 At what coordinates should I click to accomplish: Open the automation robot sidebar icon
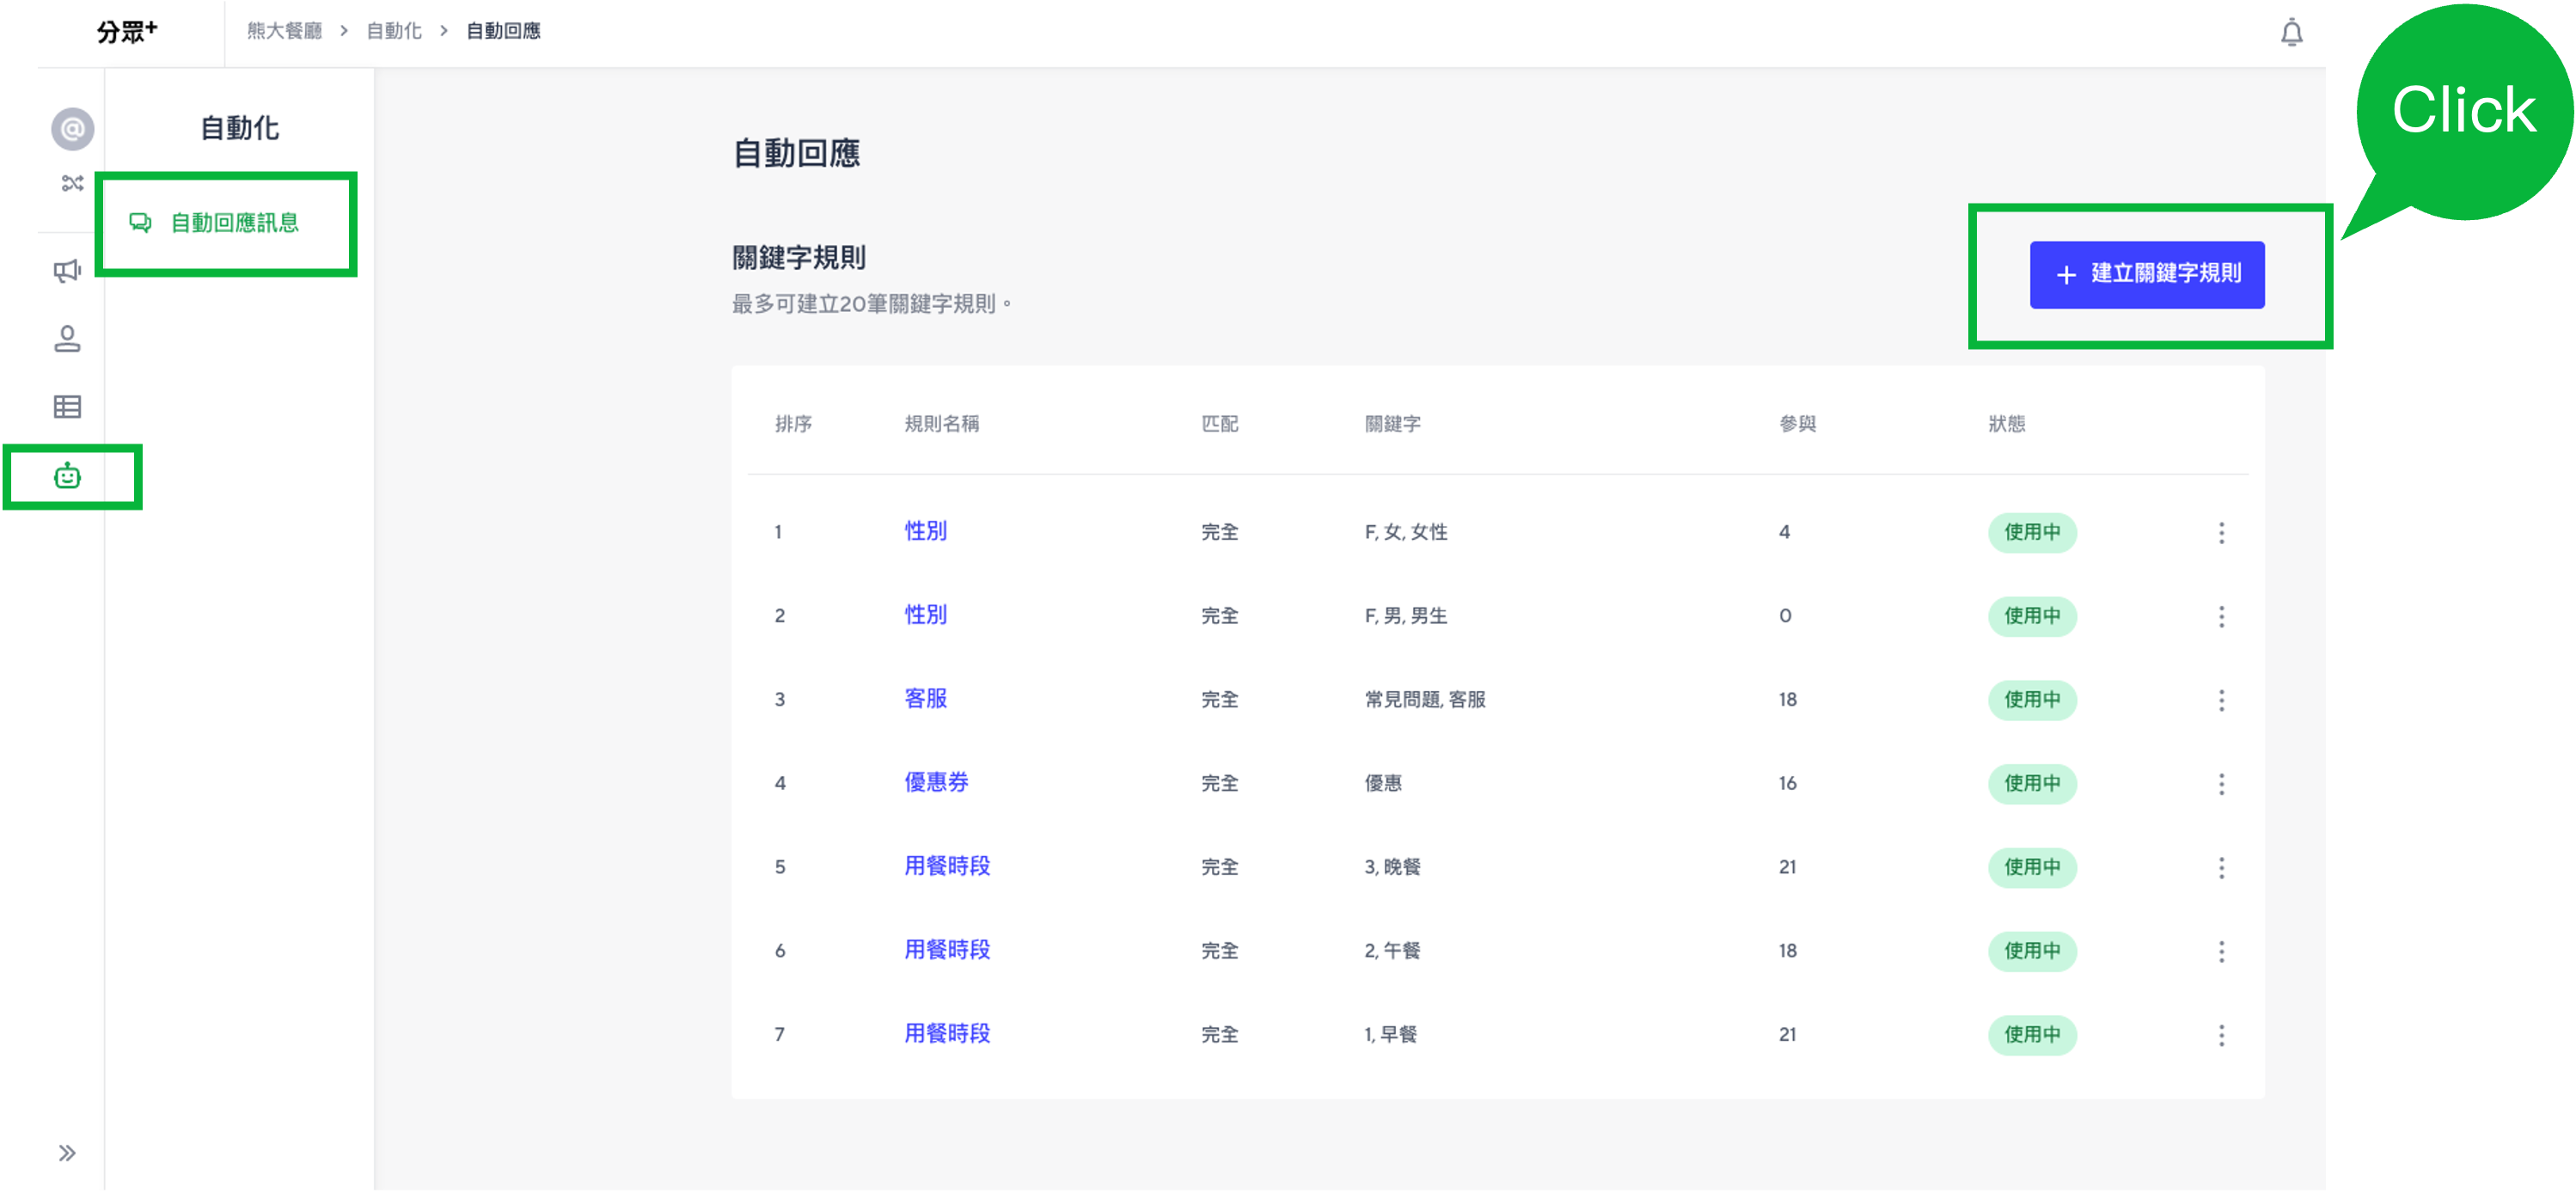point(67,476)
